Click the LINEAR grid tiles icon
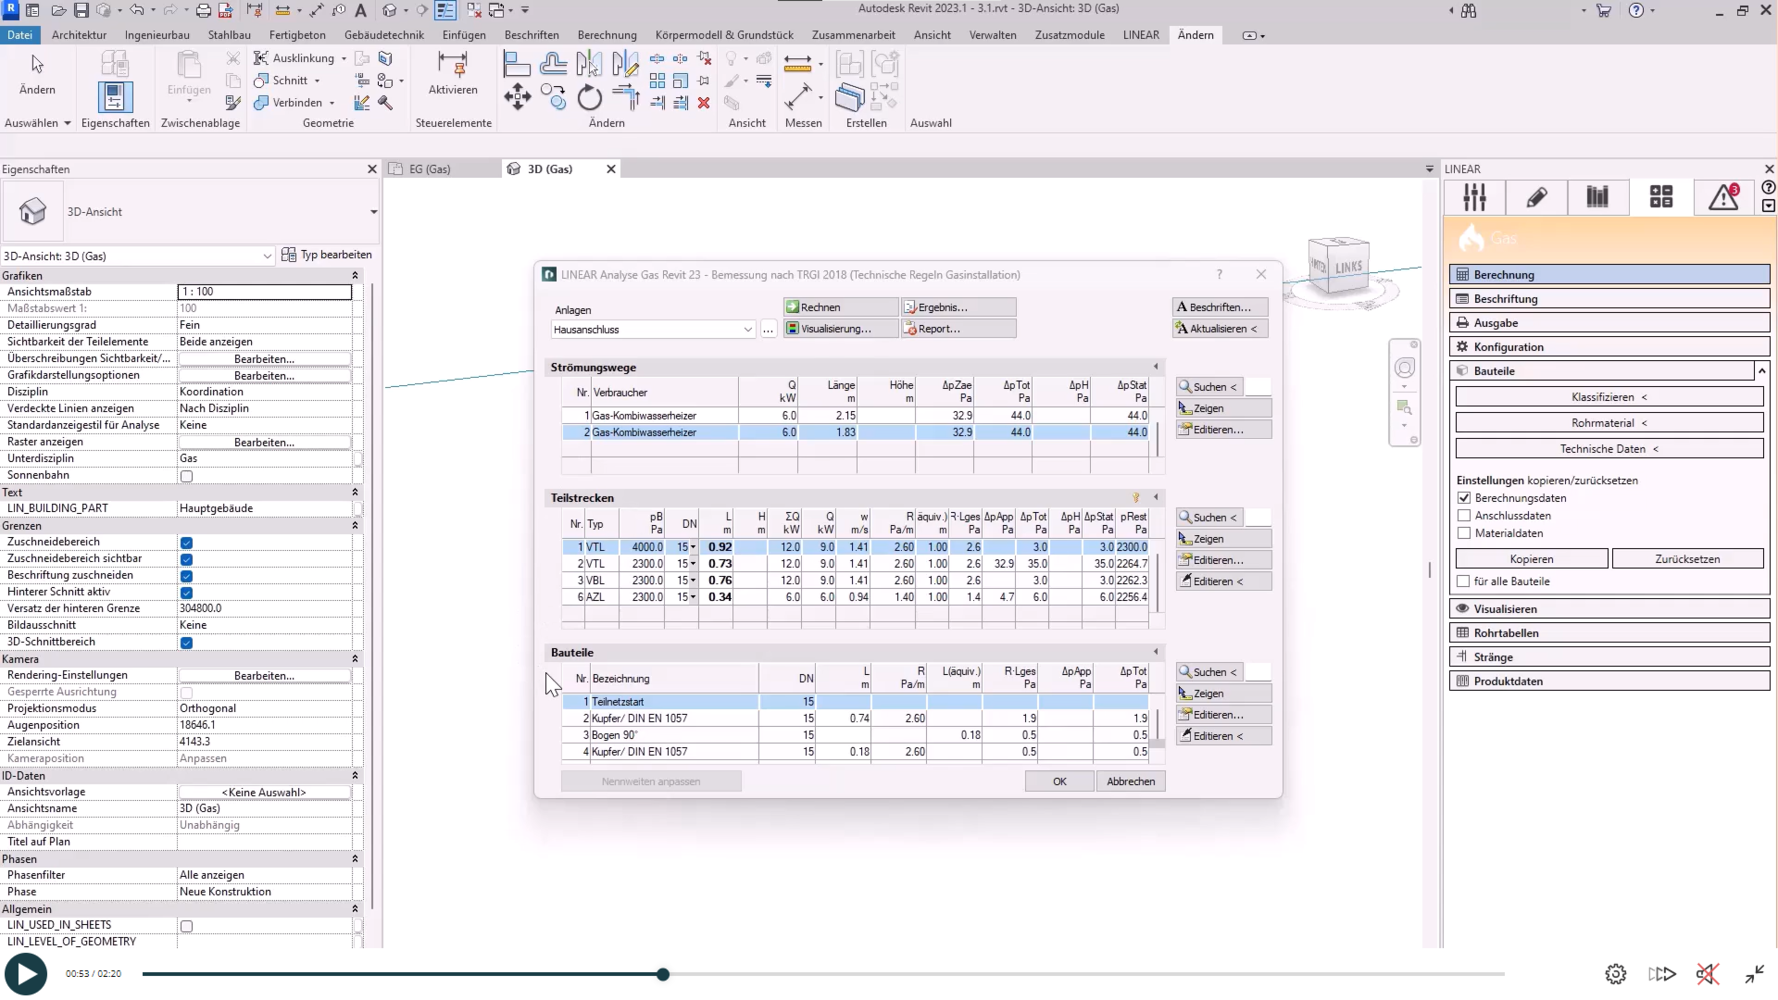Screen dimensions: 1778x1000 (1661, 197)
